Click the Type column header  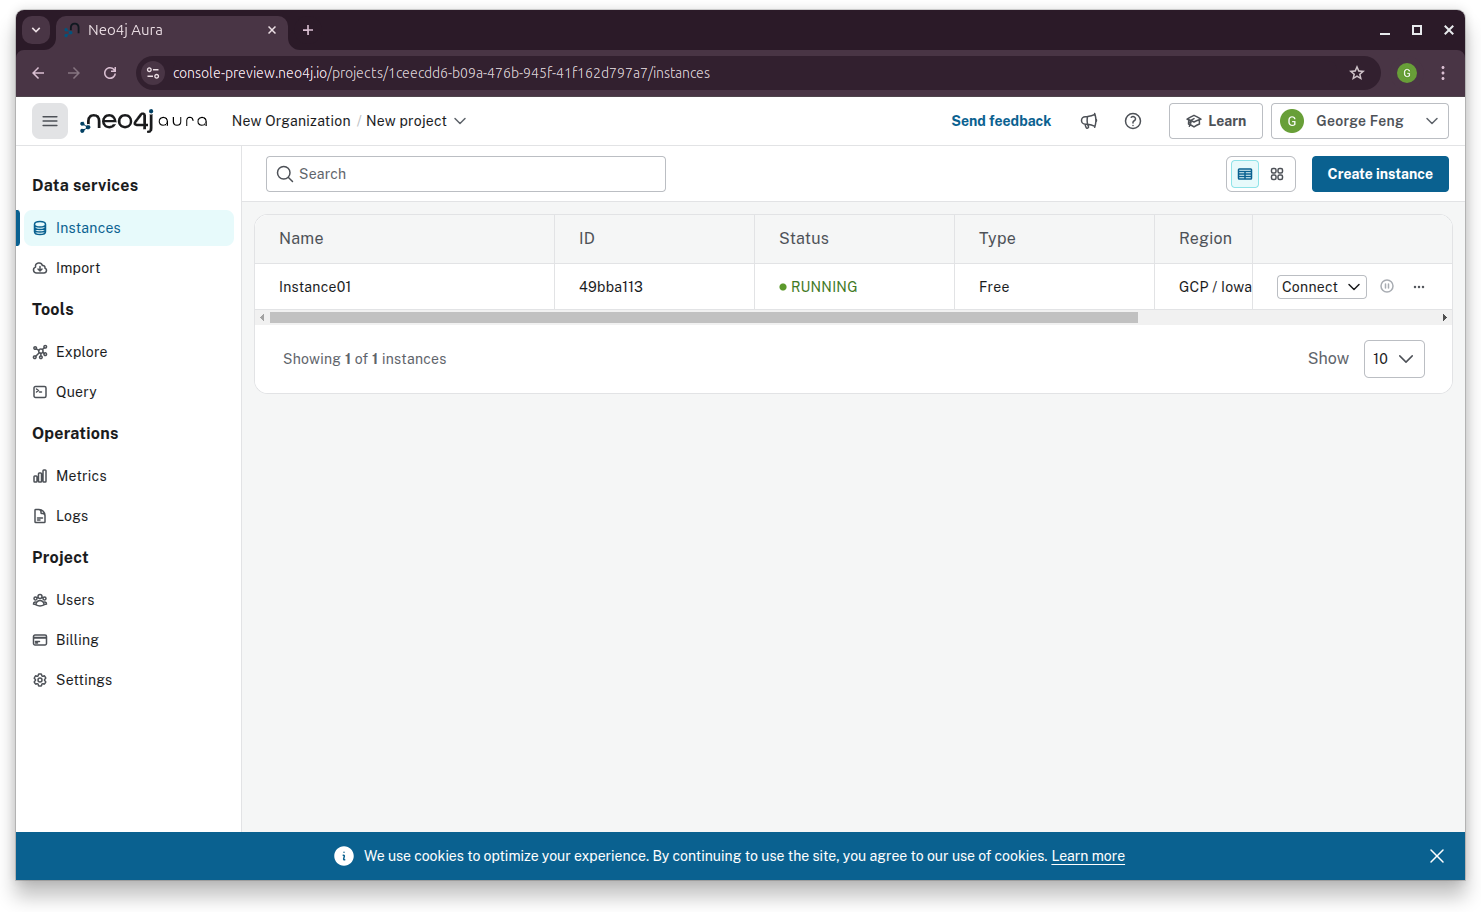click(1054, 239)
